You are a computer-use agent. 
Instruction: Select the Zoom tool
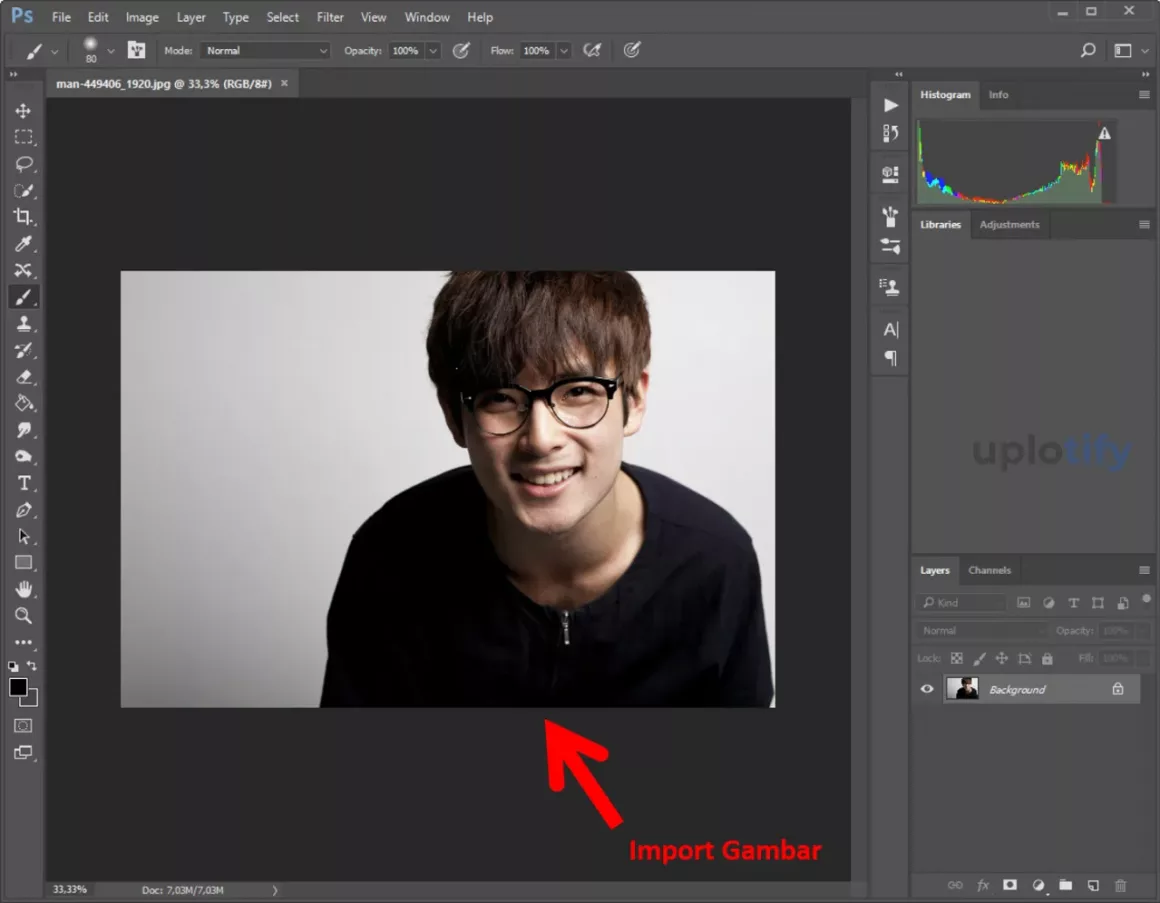23,616
